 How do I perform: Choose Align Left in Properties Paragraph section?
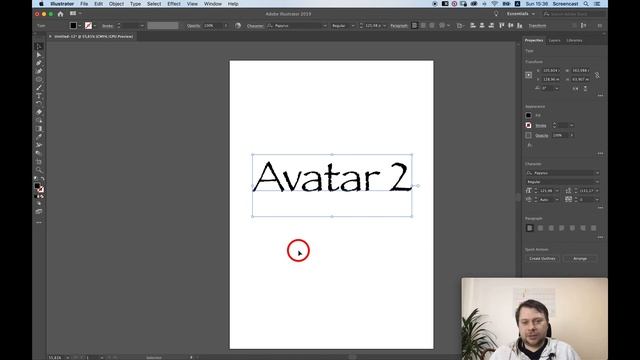tap(530, 228)
